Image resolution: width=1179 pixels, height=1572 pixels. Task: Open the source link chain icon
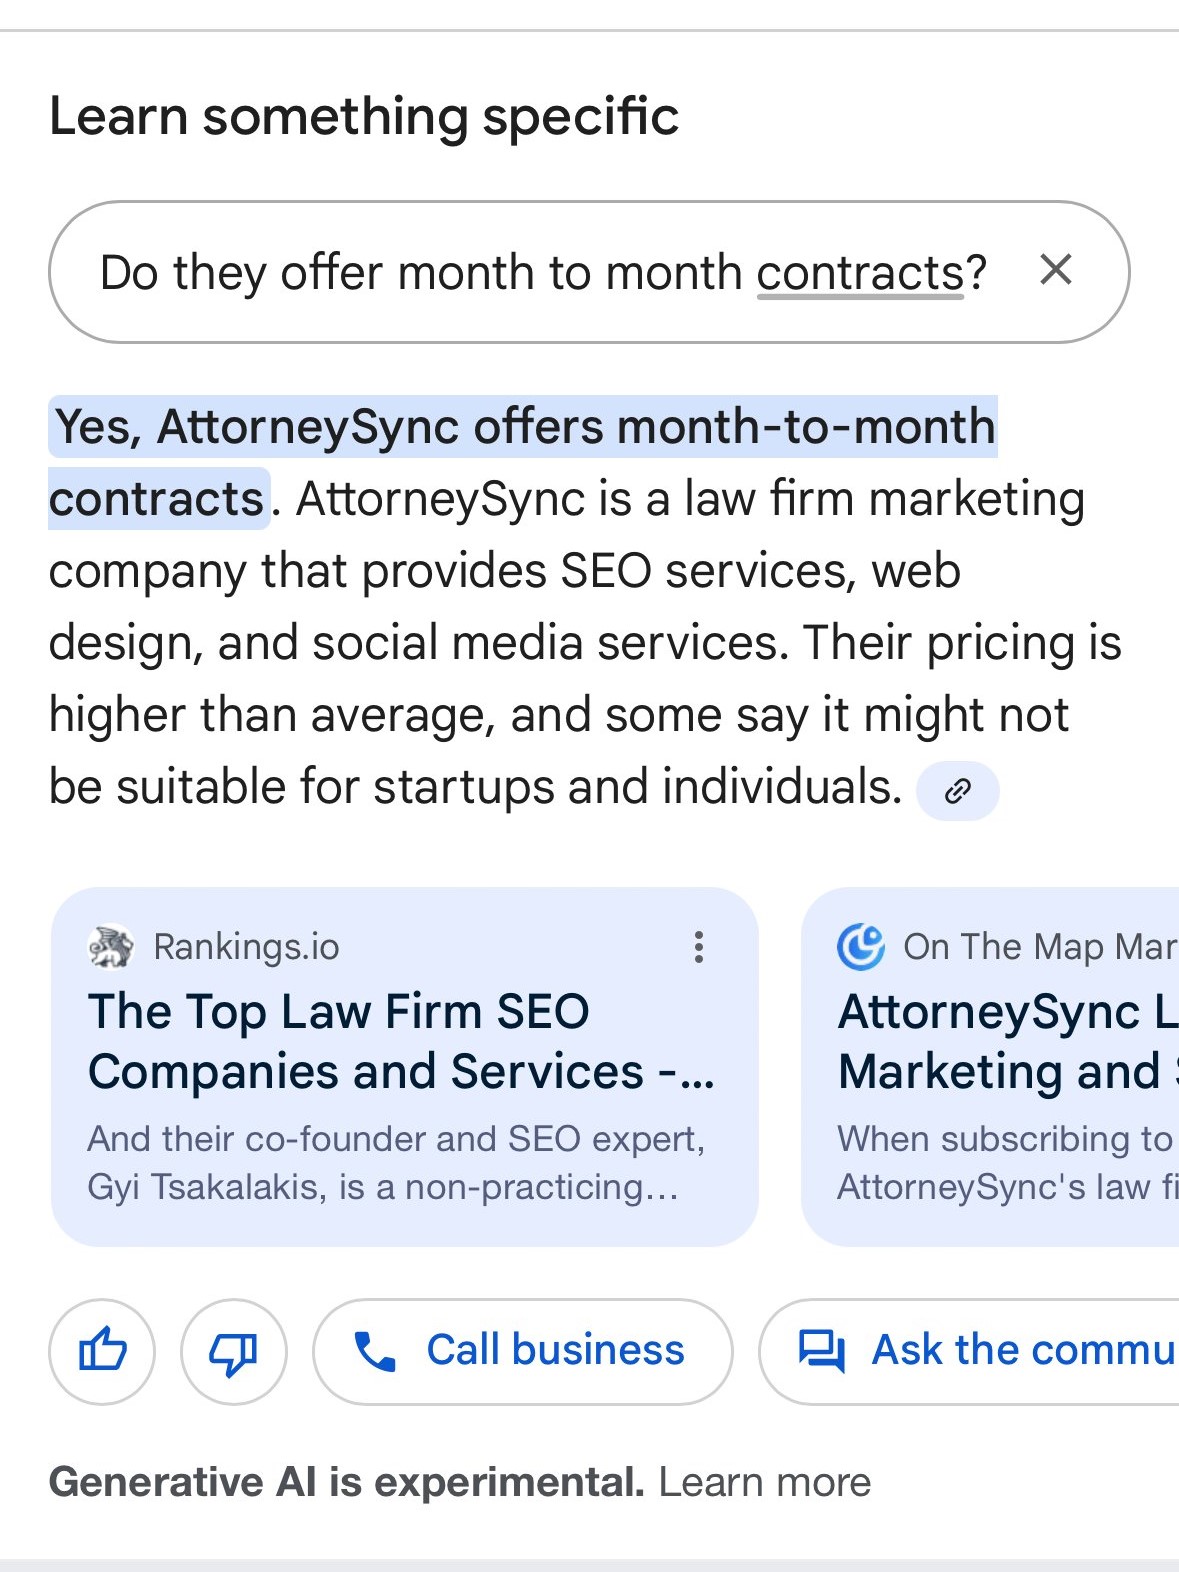[958, 791]
